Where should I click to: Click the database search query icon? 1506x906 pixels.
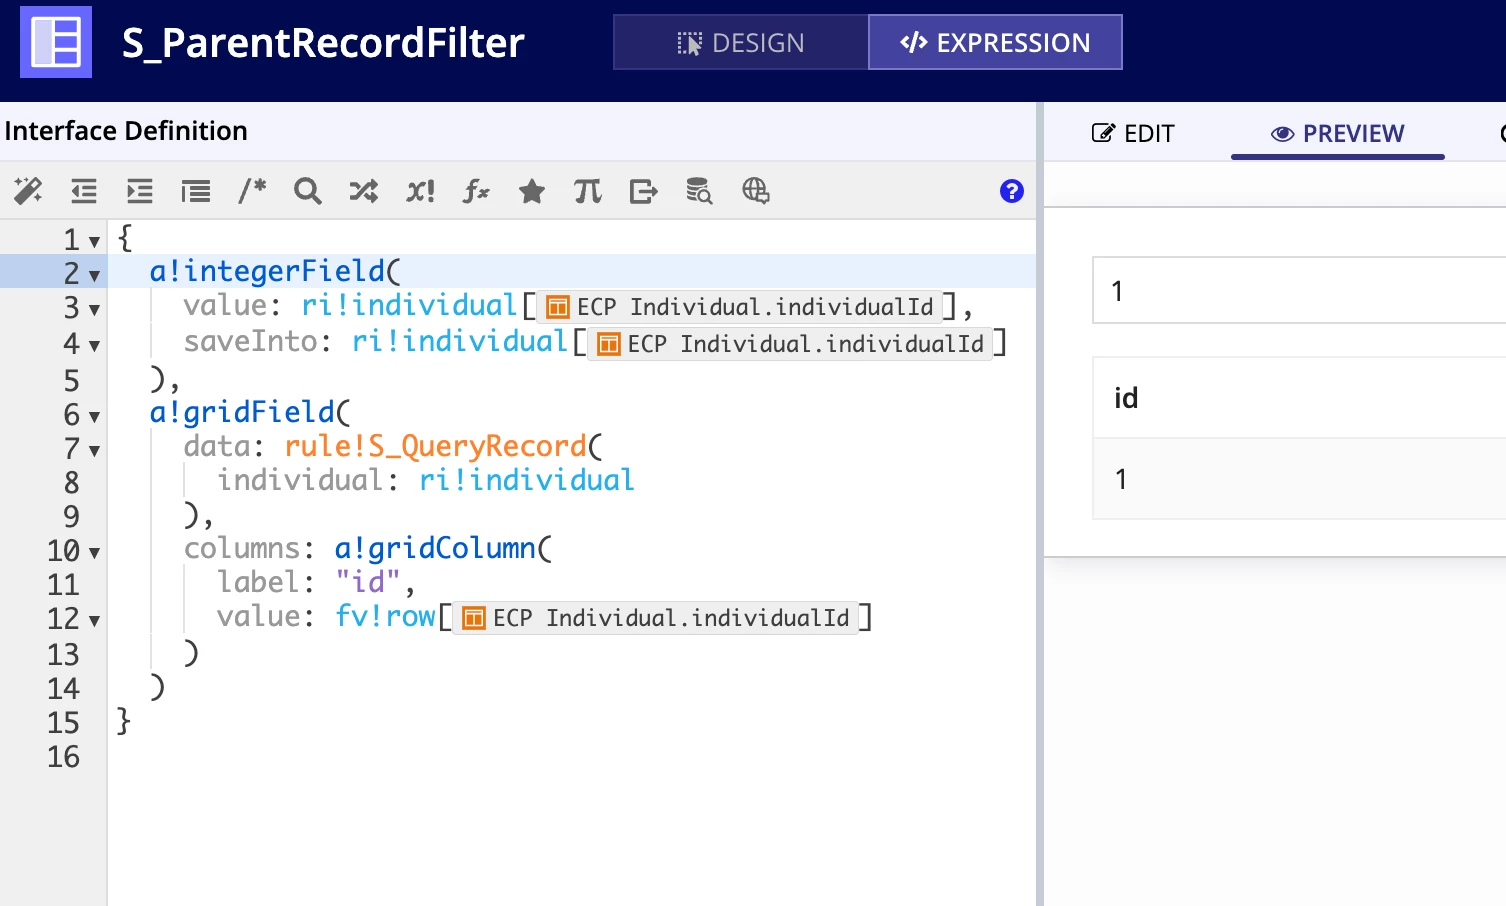click(x=699, y=190)
